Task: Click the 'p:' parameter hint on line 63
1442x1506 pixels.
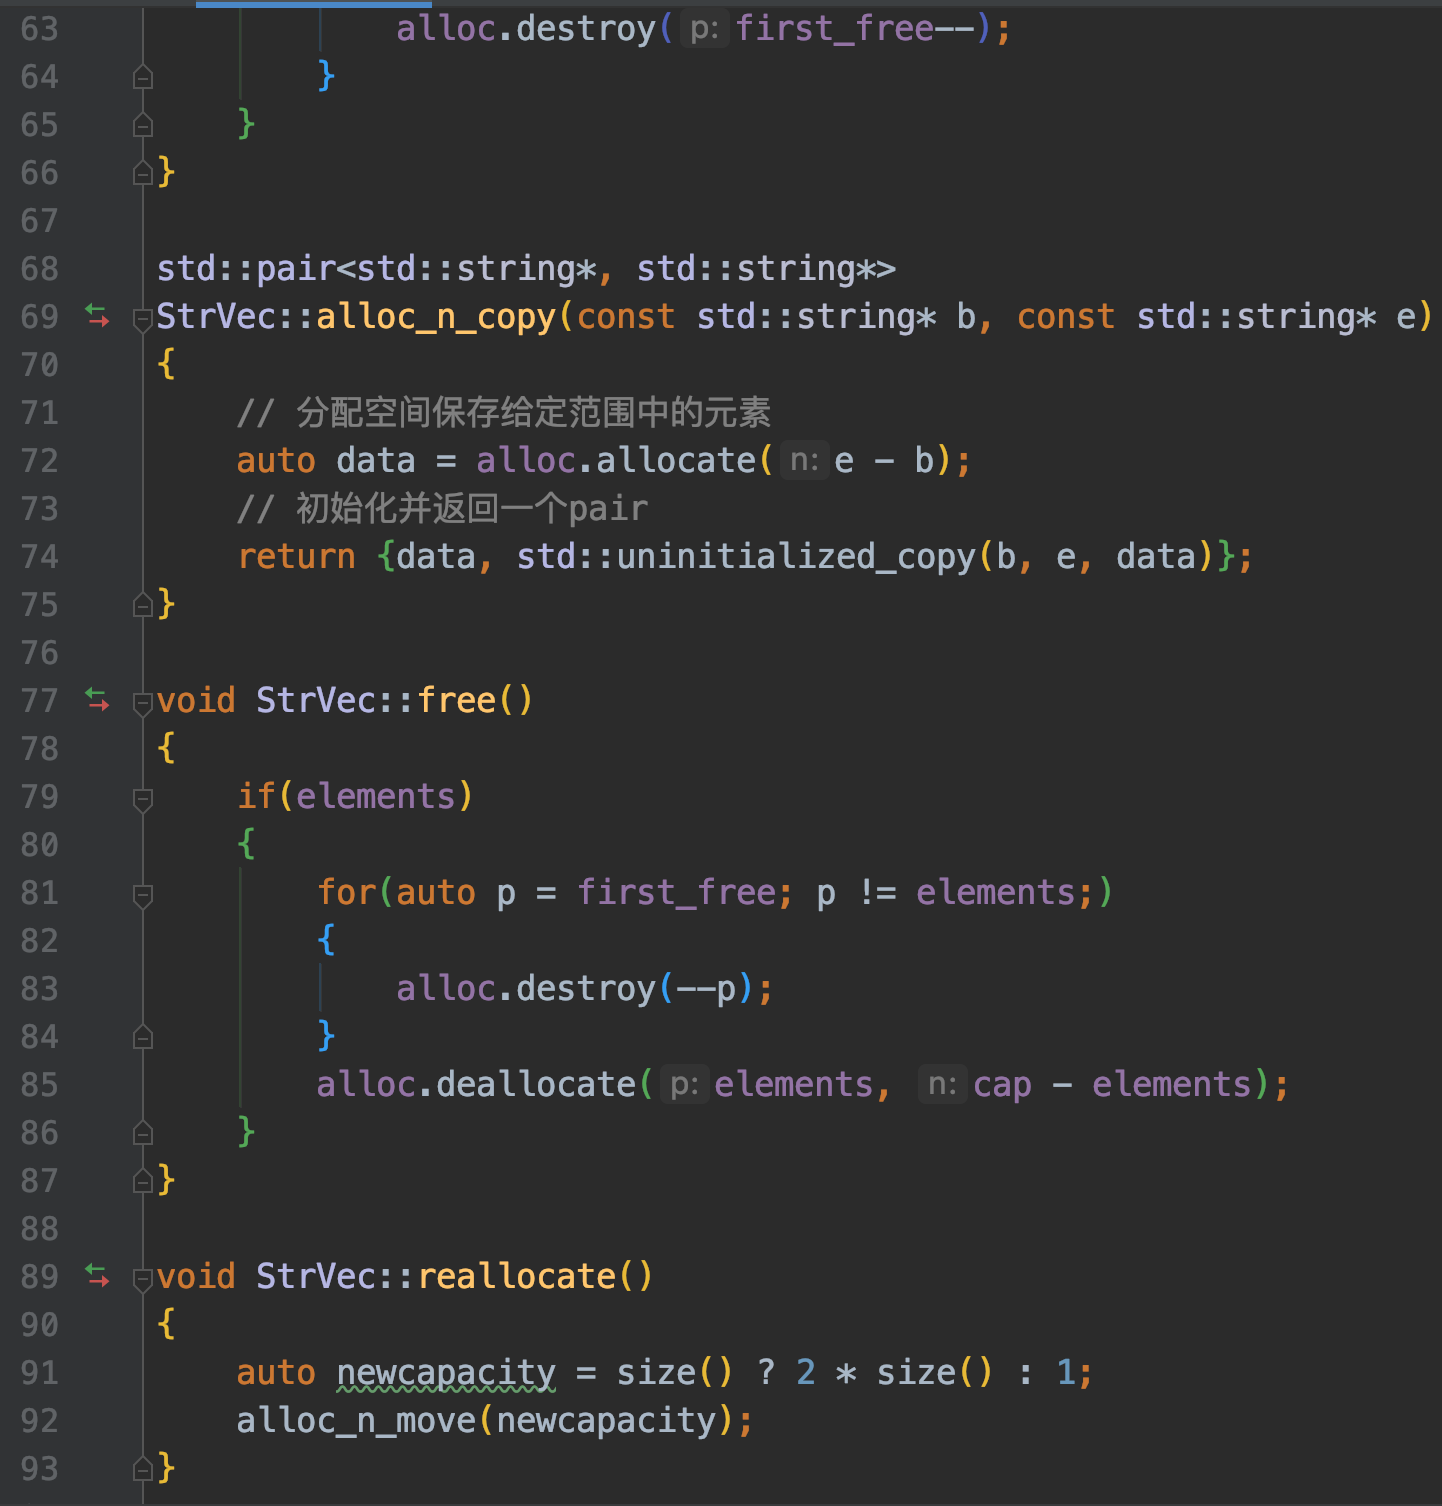Action: [x=704, y=29]
